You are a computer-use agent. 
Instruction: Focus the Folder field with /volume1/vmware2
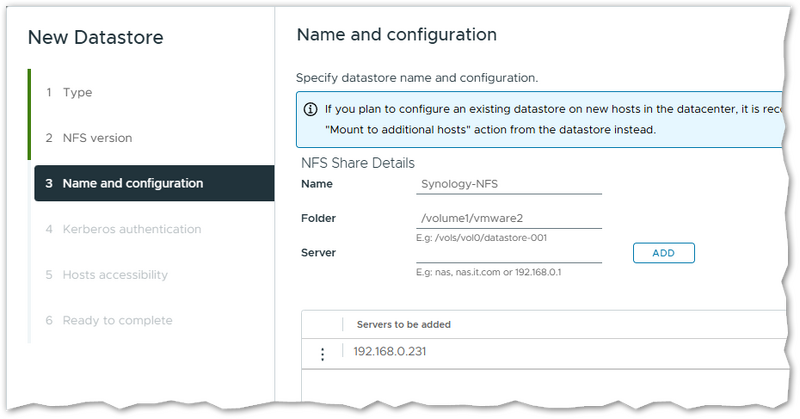[x=508, y=218]
